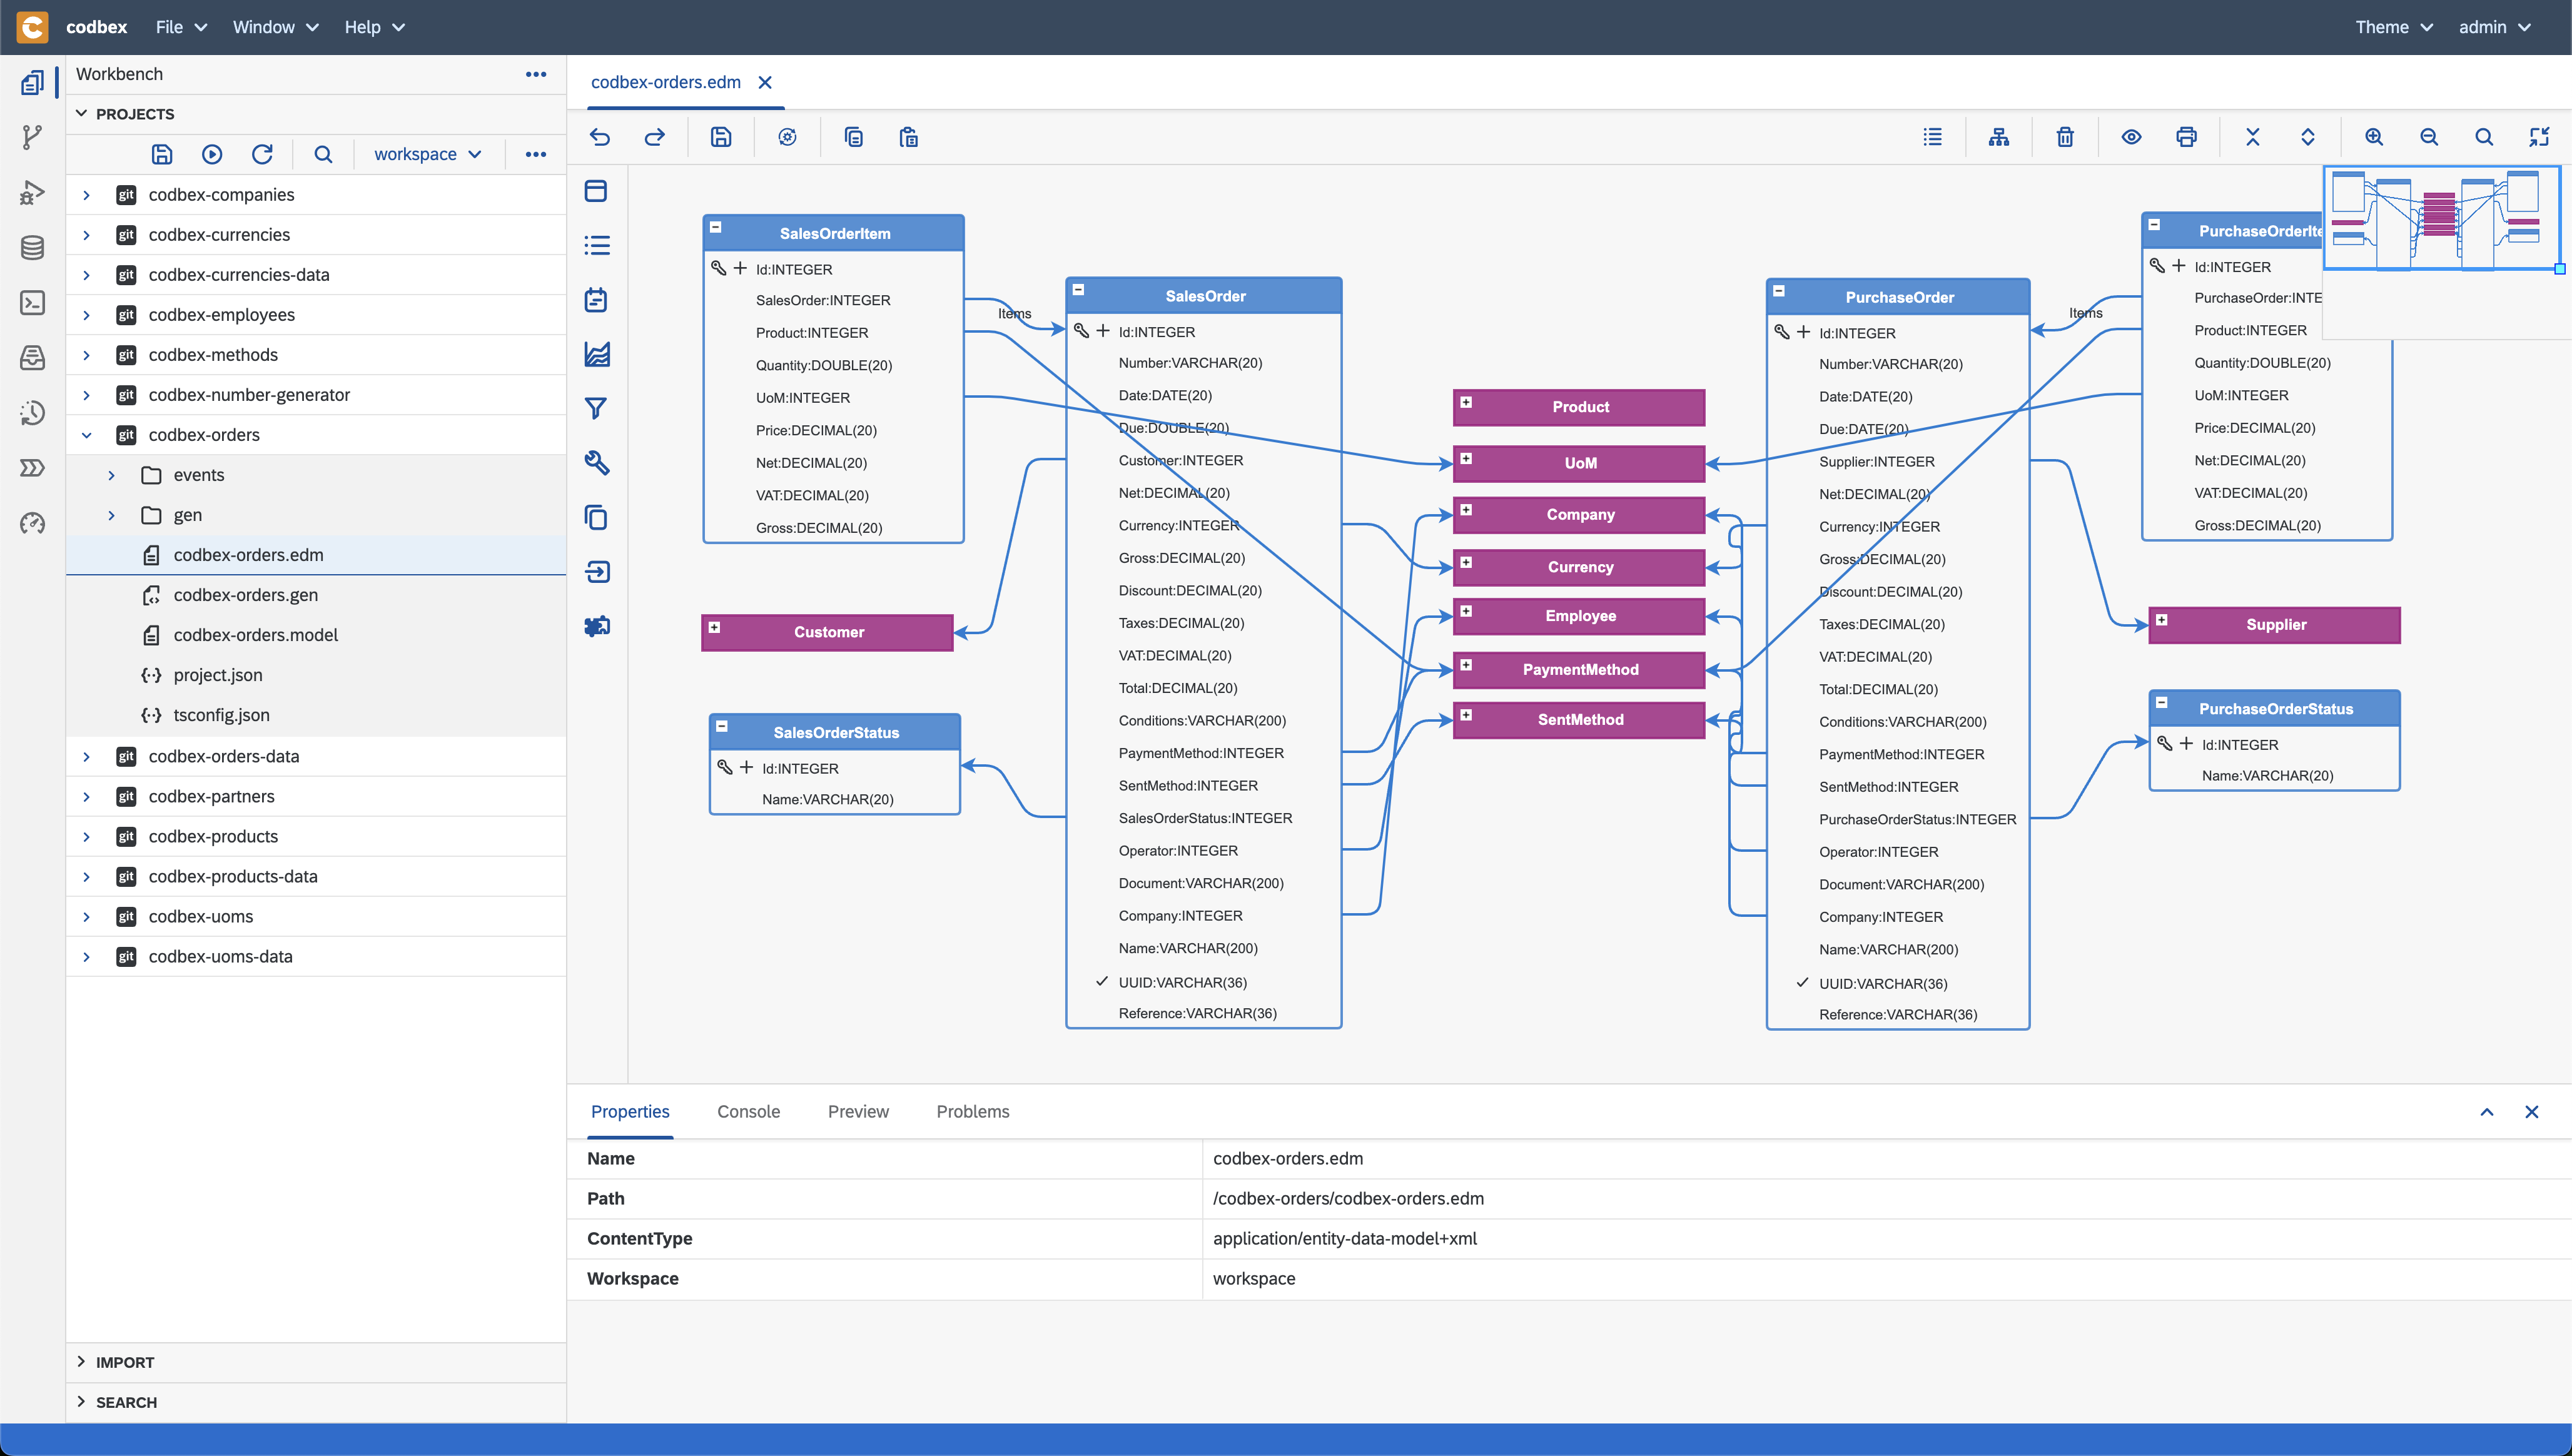Click the actual size magnifier icon

tap(2484, 137)
